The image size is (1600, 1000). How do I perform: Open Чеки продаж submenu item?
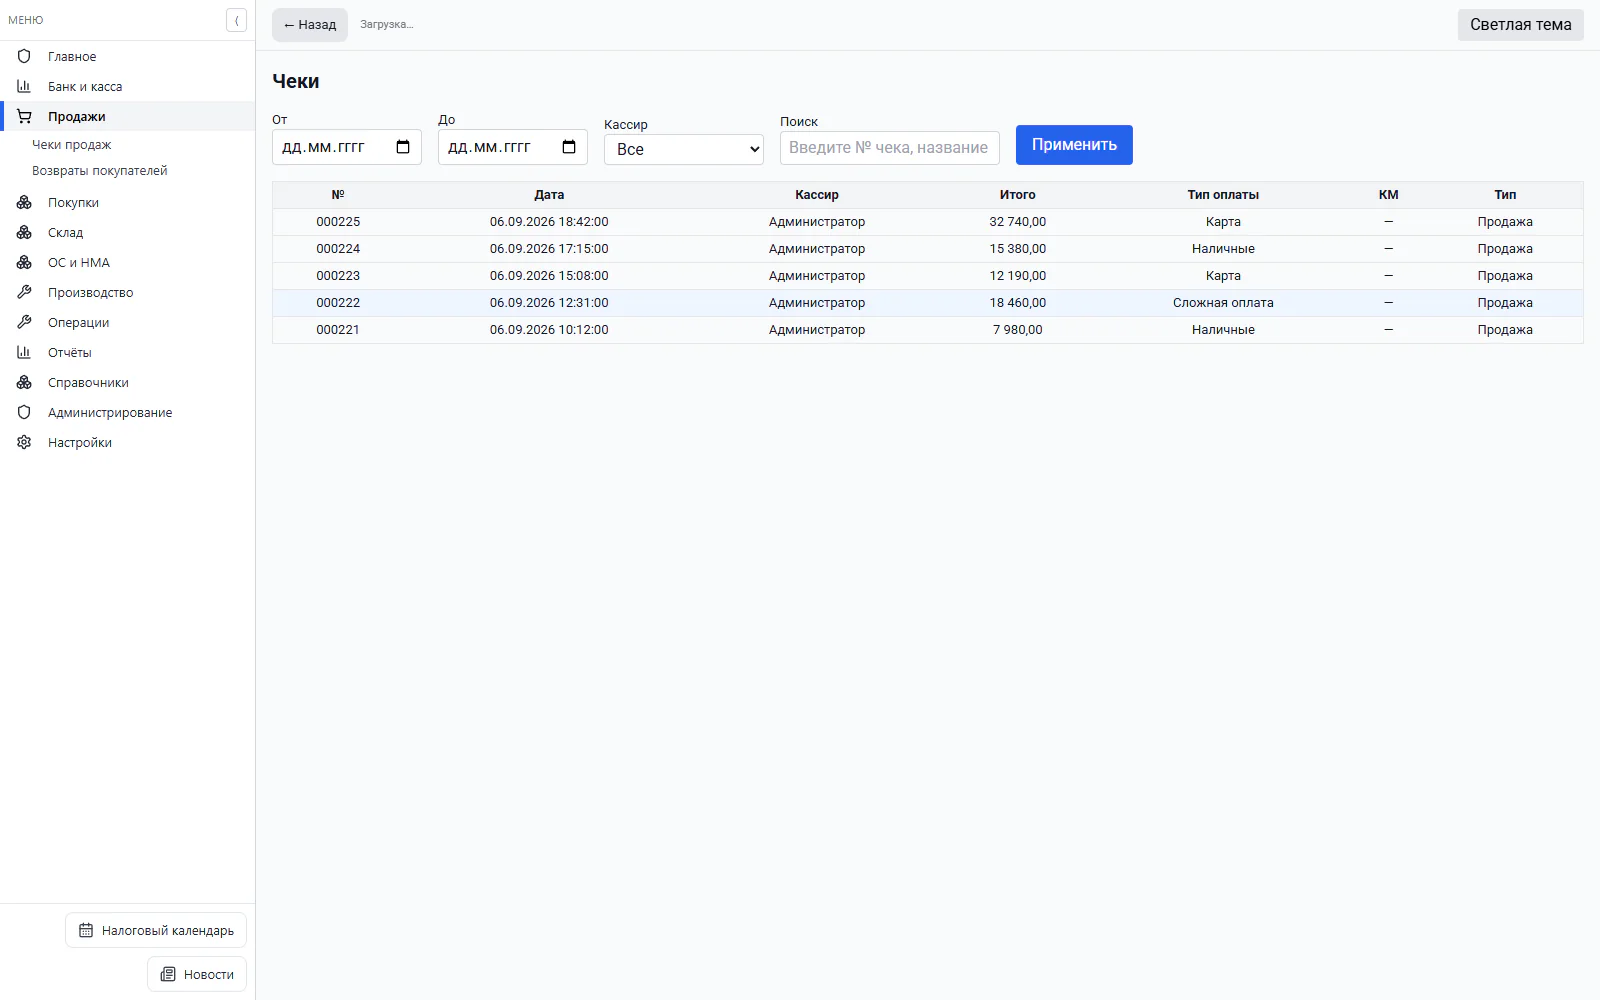click(x=72, y=144)
